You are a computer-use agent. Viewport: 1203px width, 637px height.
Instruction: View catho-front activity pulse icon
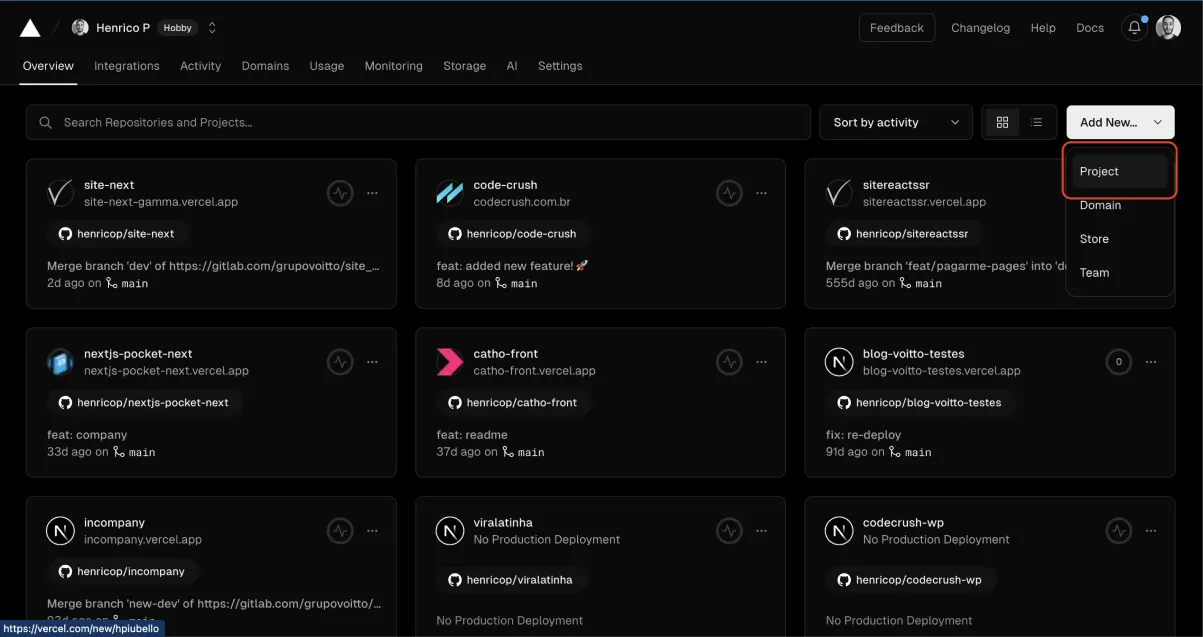[729, 362]
